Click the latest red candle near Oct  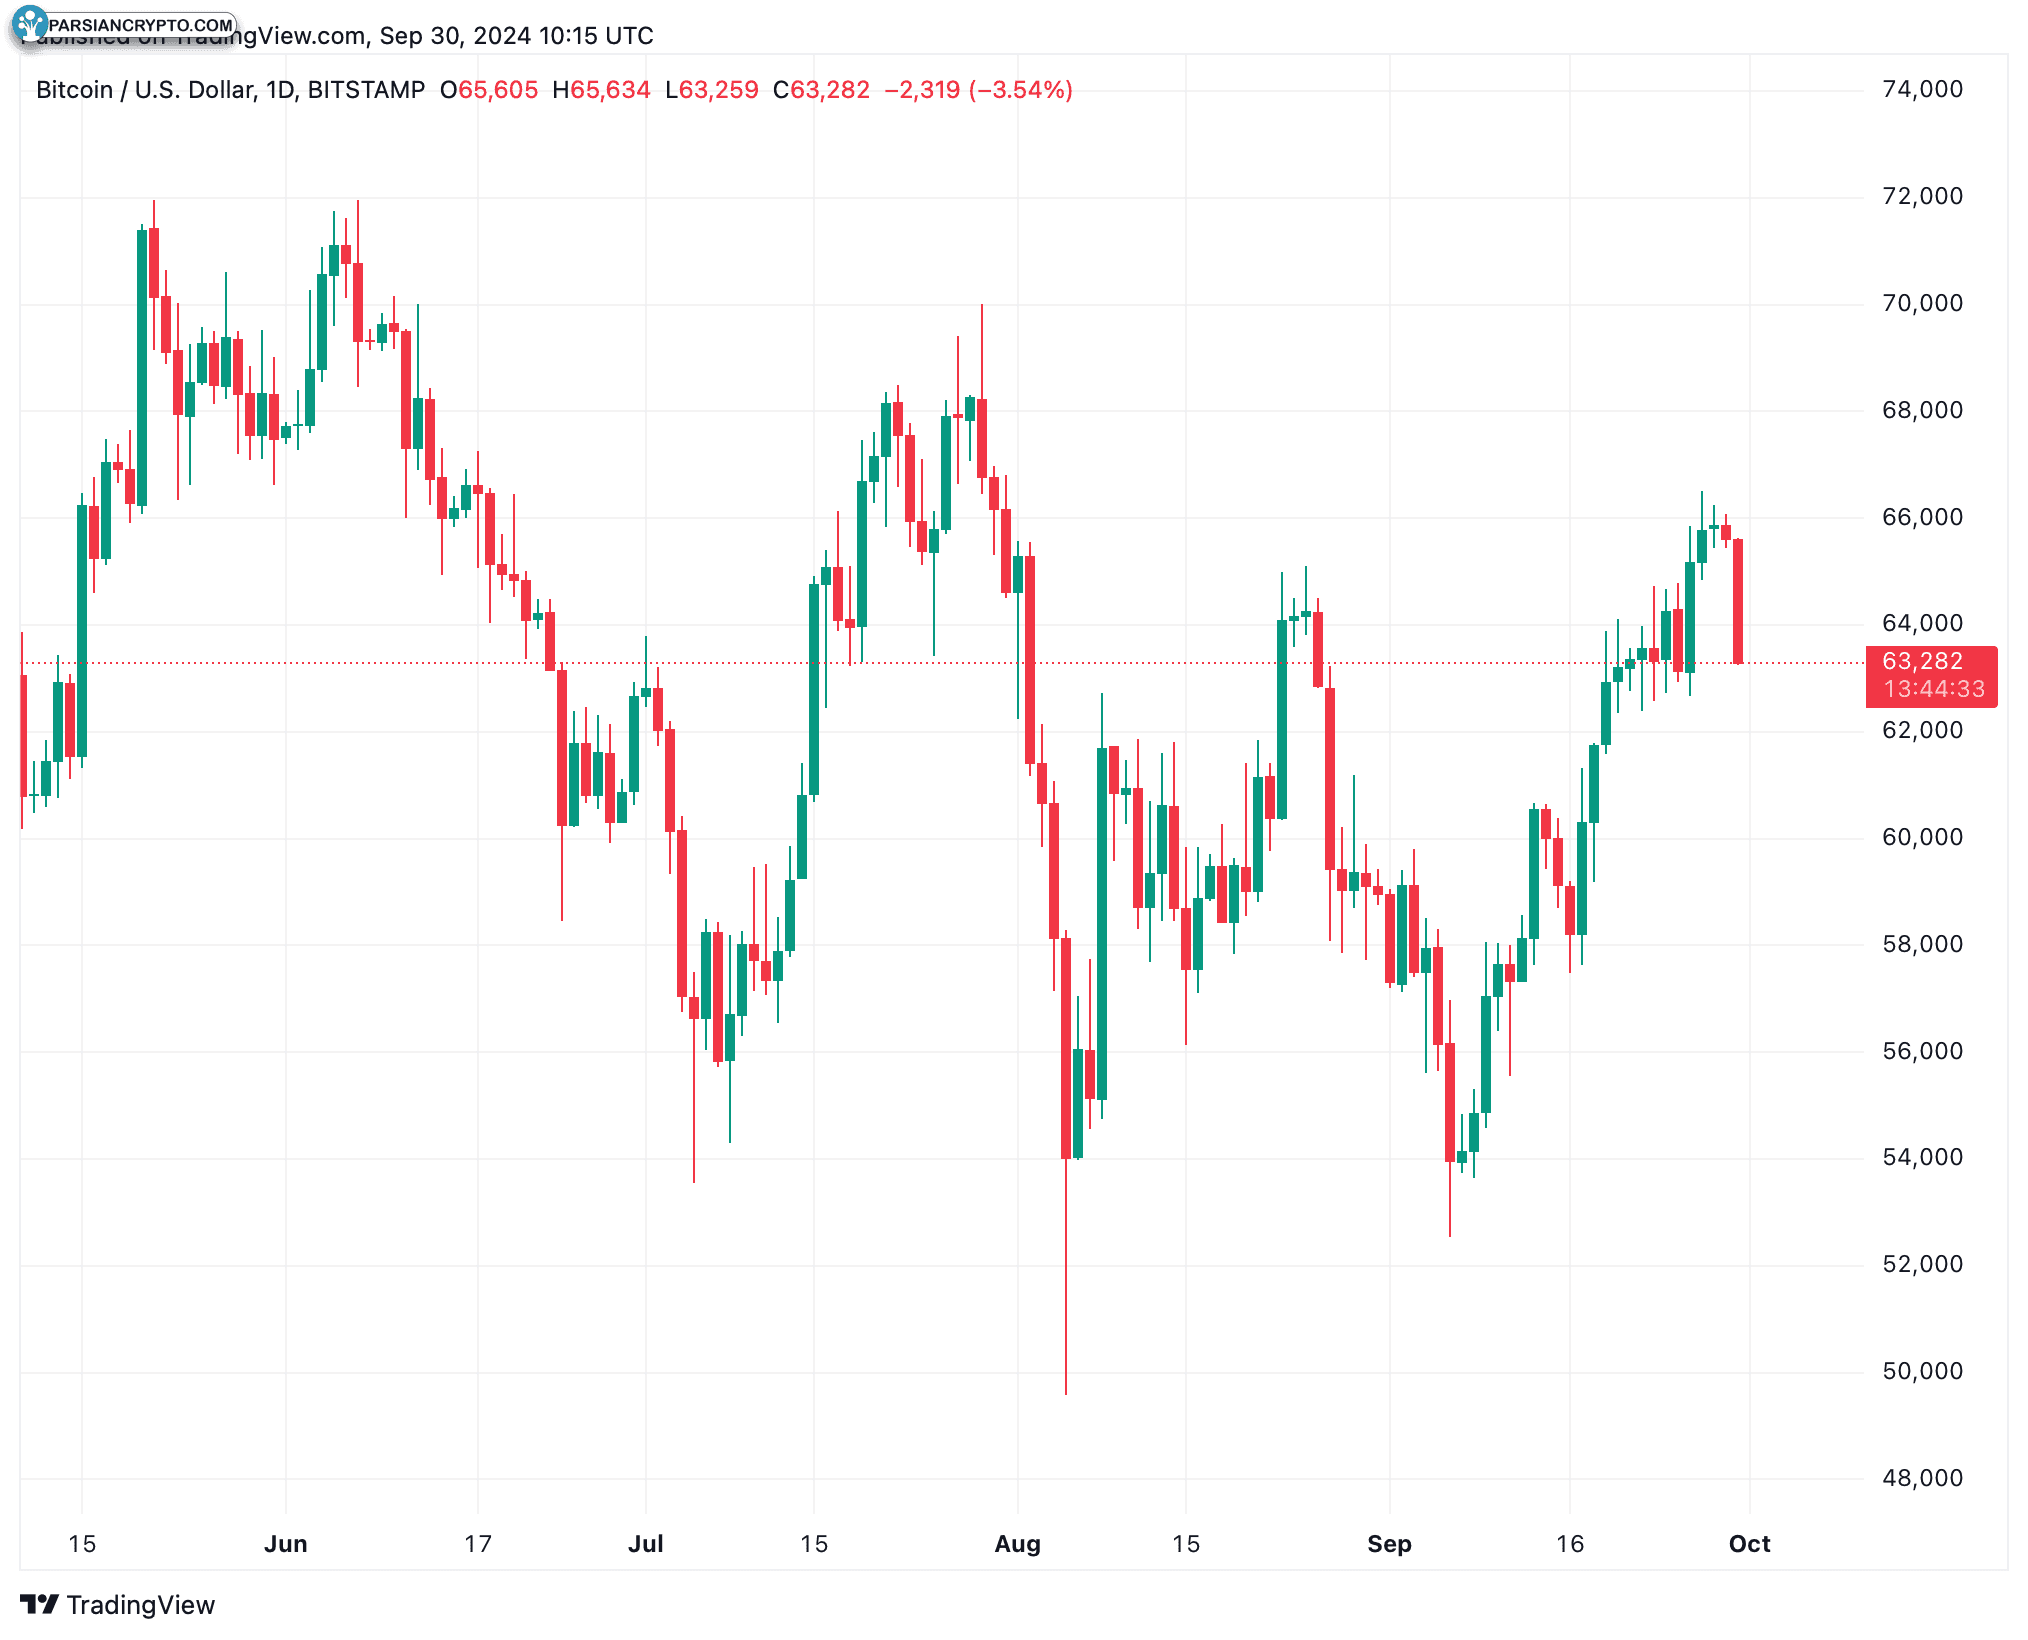pyautogui.click(x=1738, y=601)
